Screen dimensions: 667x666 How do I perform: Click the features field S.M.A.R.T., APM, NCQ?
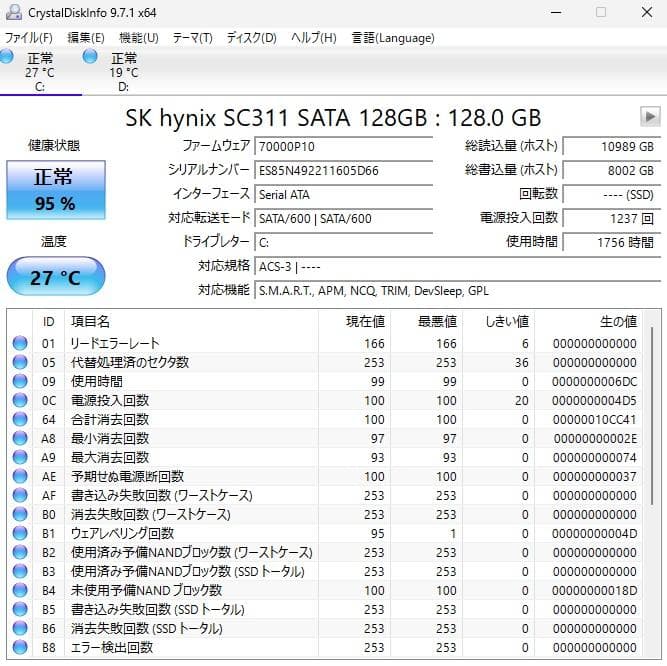[x=457, y=291]
